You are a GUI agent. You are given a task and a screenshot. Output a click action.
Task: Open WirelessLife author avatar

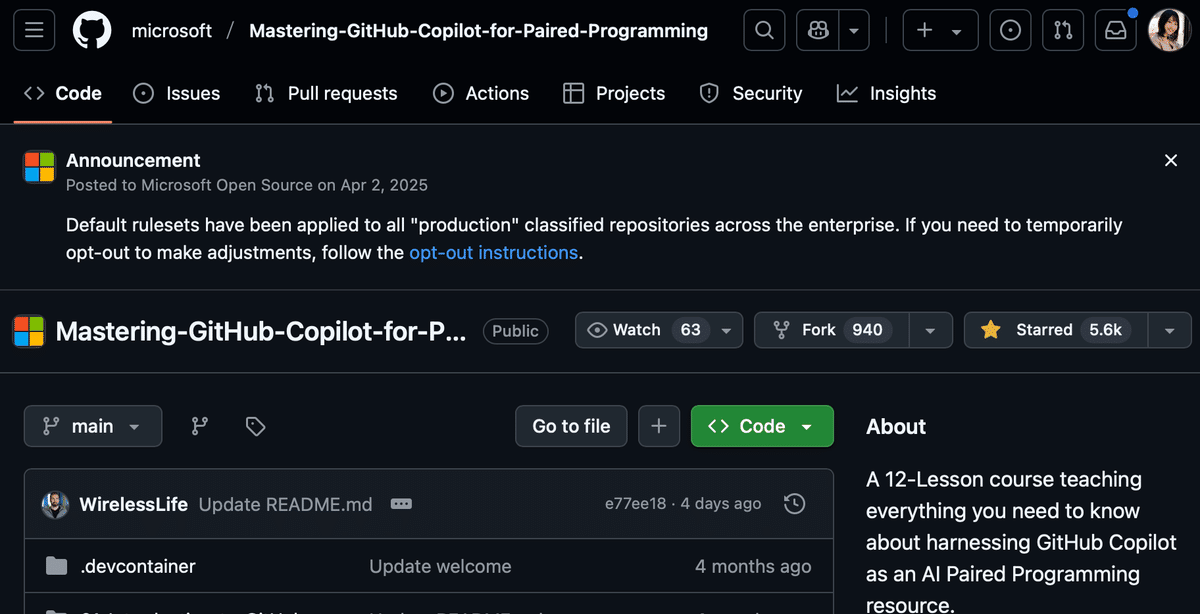click(55, 504)
